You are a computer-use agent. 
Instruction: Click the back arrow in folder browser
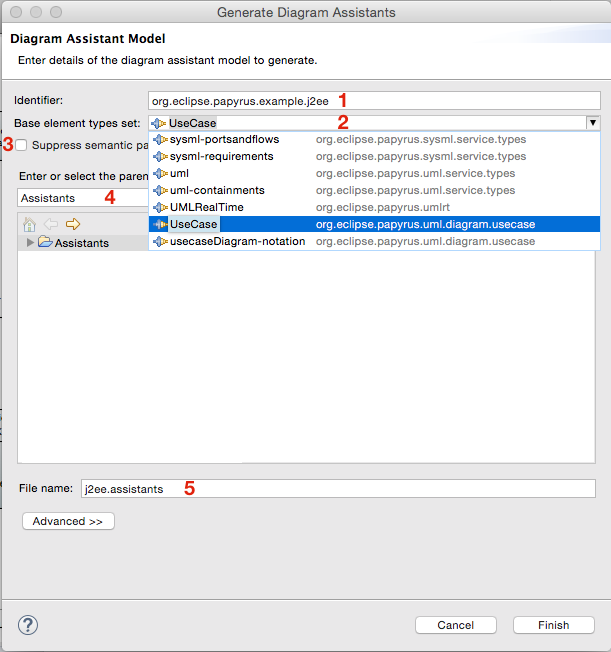click(51, 224)
